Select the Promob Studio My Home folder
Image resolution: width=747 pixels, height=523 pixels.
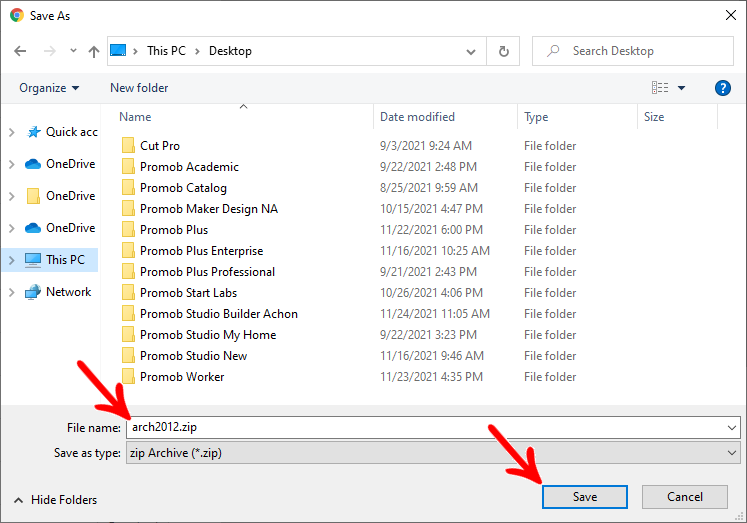[208, 334]
